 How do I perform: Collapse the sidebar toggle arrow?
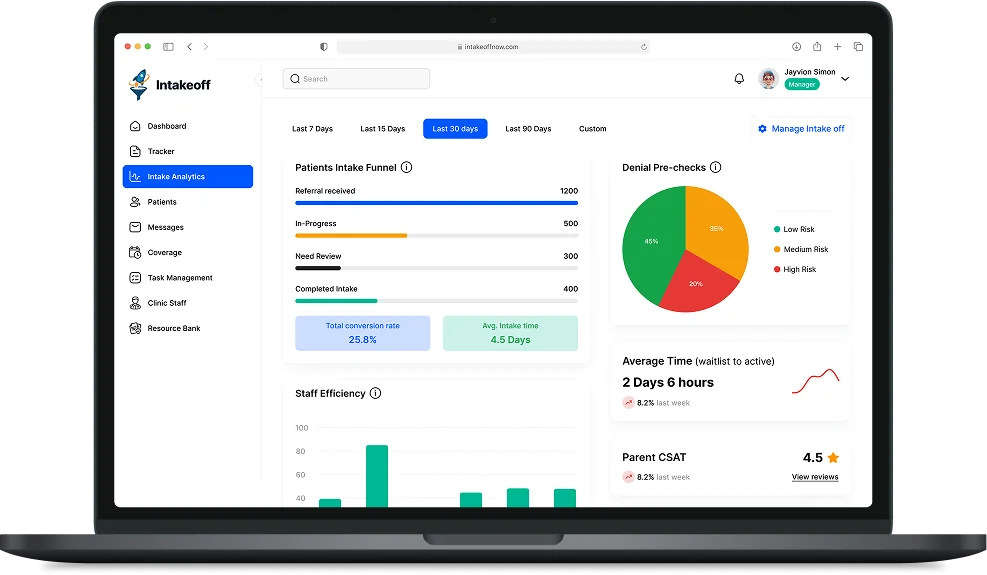(259, 79)
